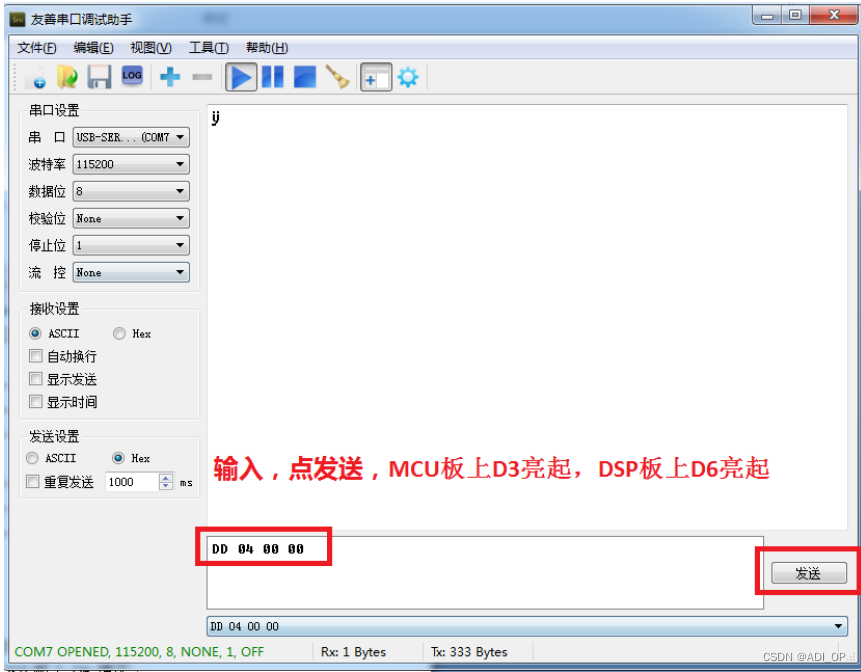Pause the serial data stream
The width and height of the screenshot is (861, 672).
[272, 77]
